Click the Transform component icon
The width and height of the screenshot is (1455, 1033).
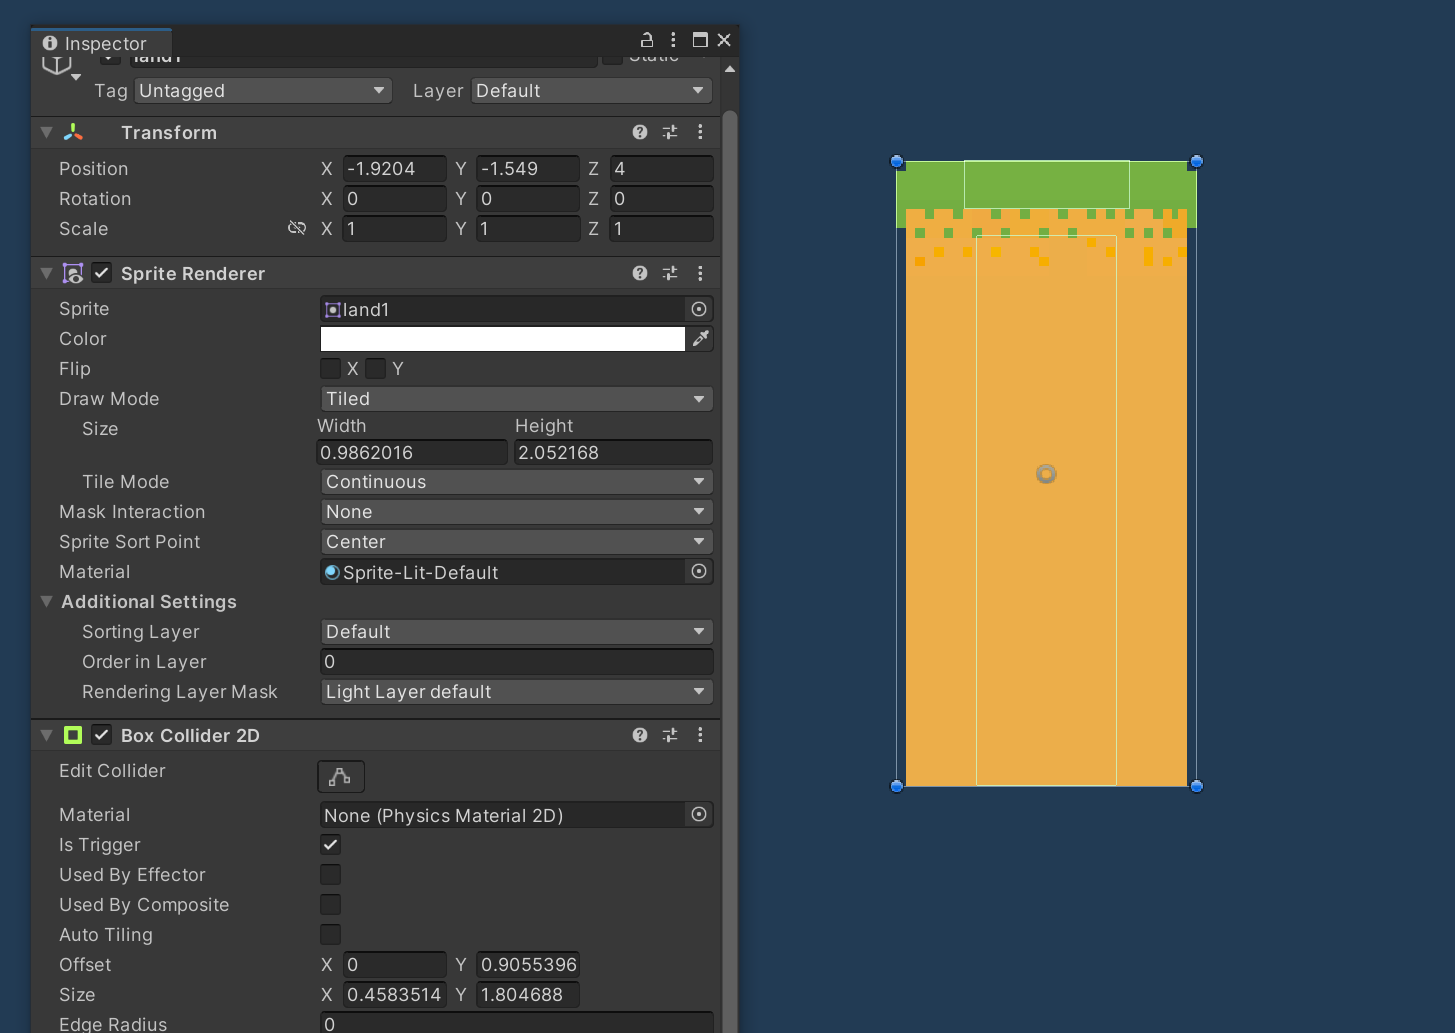coord(72,131)
